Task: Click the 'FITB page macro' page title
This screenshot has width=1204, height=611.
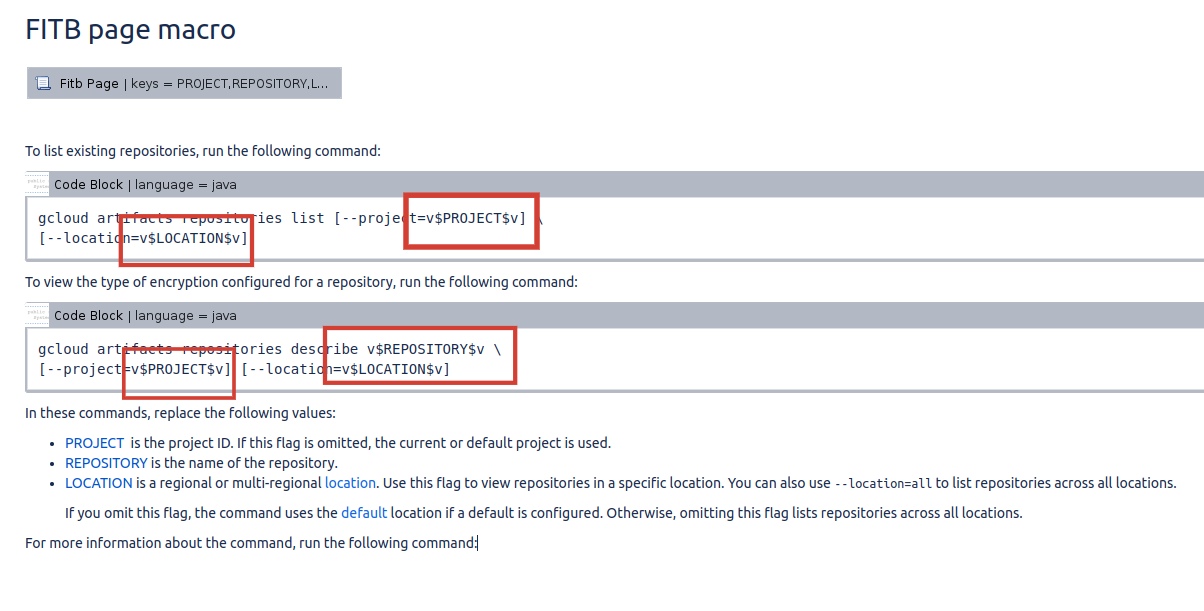Action: (130, 30)
